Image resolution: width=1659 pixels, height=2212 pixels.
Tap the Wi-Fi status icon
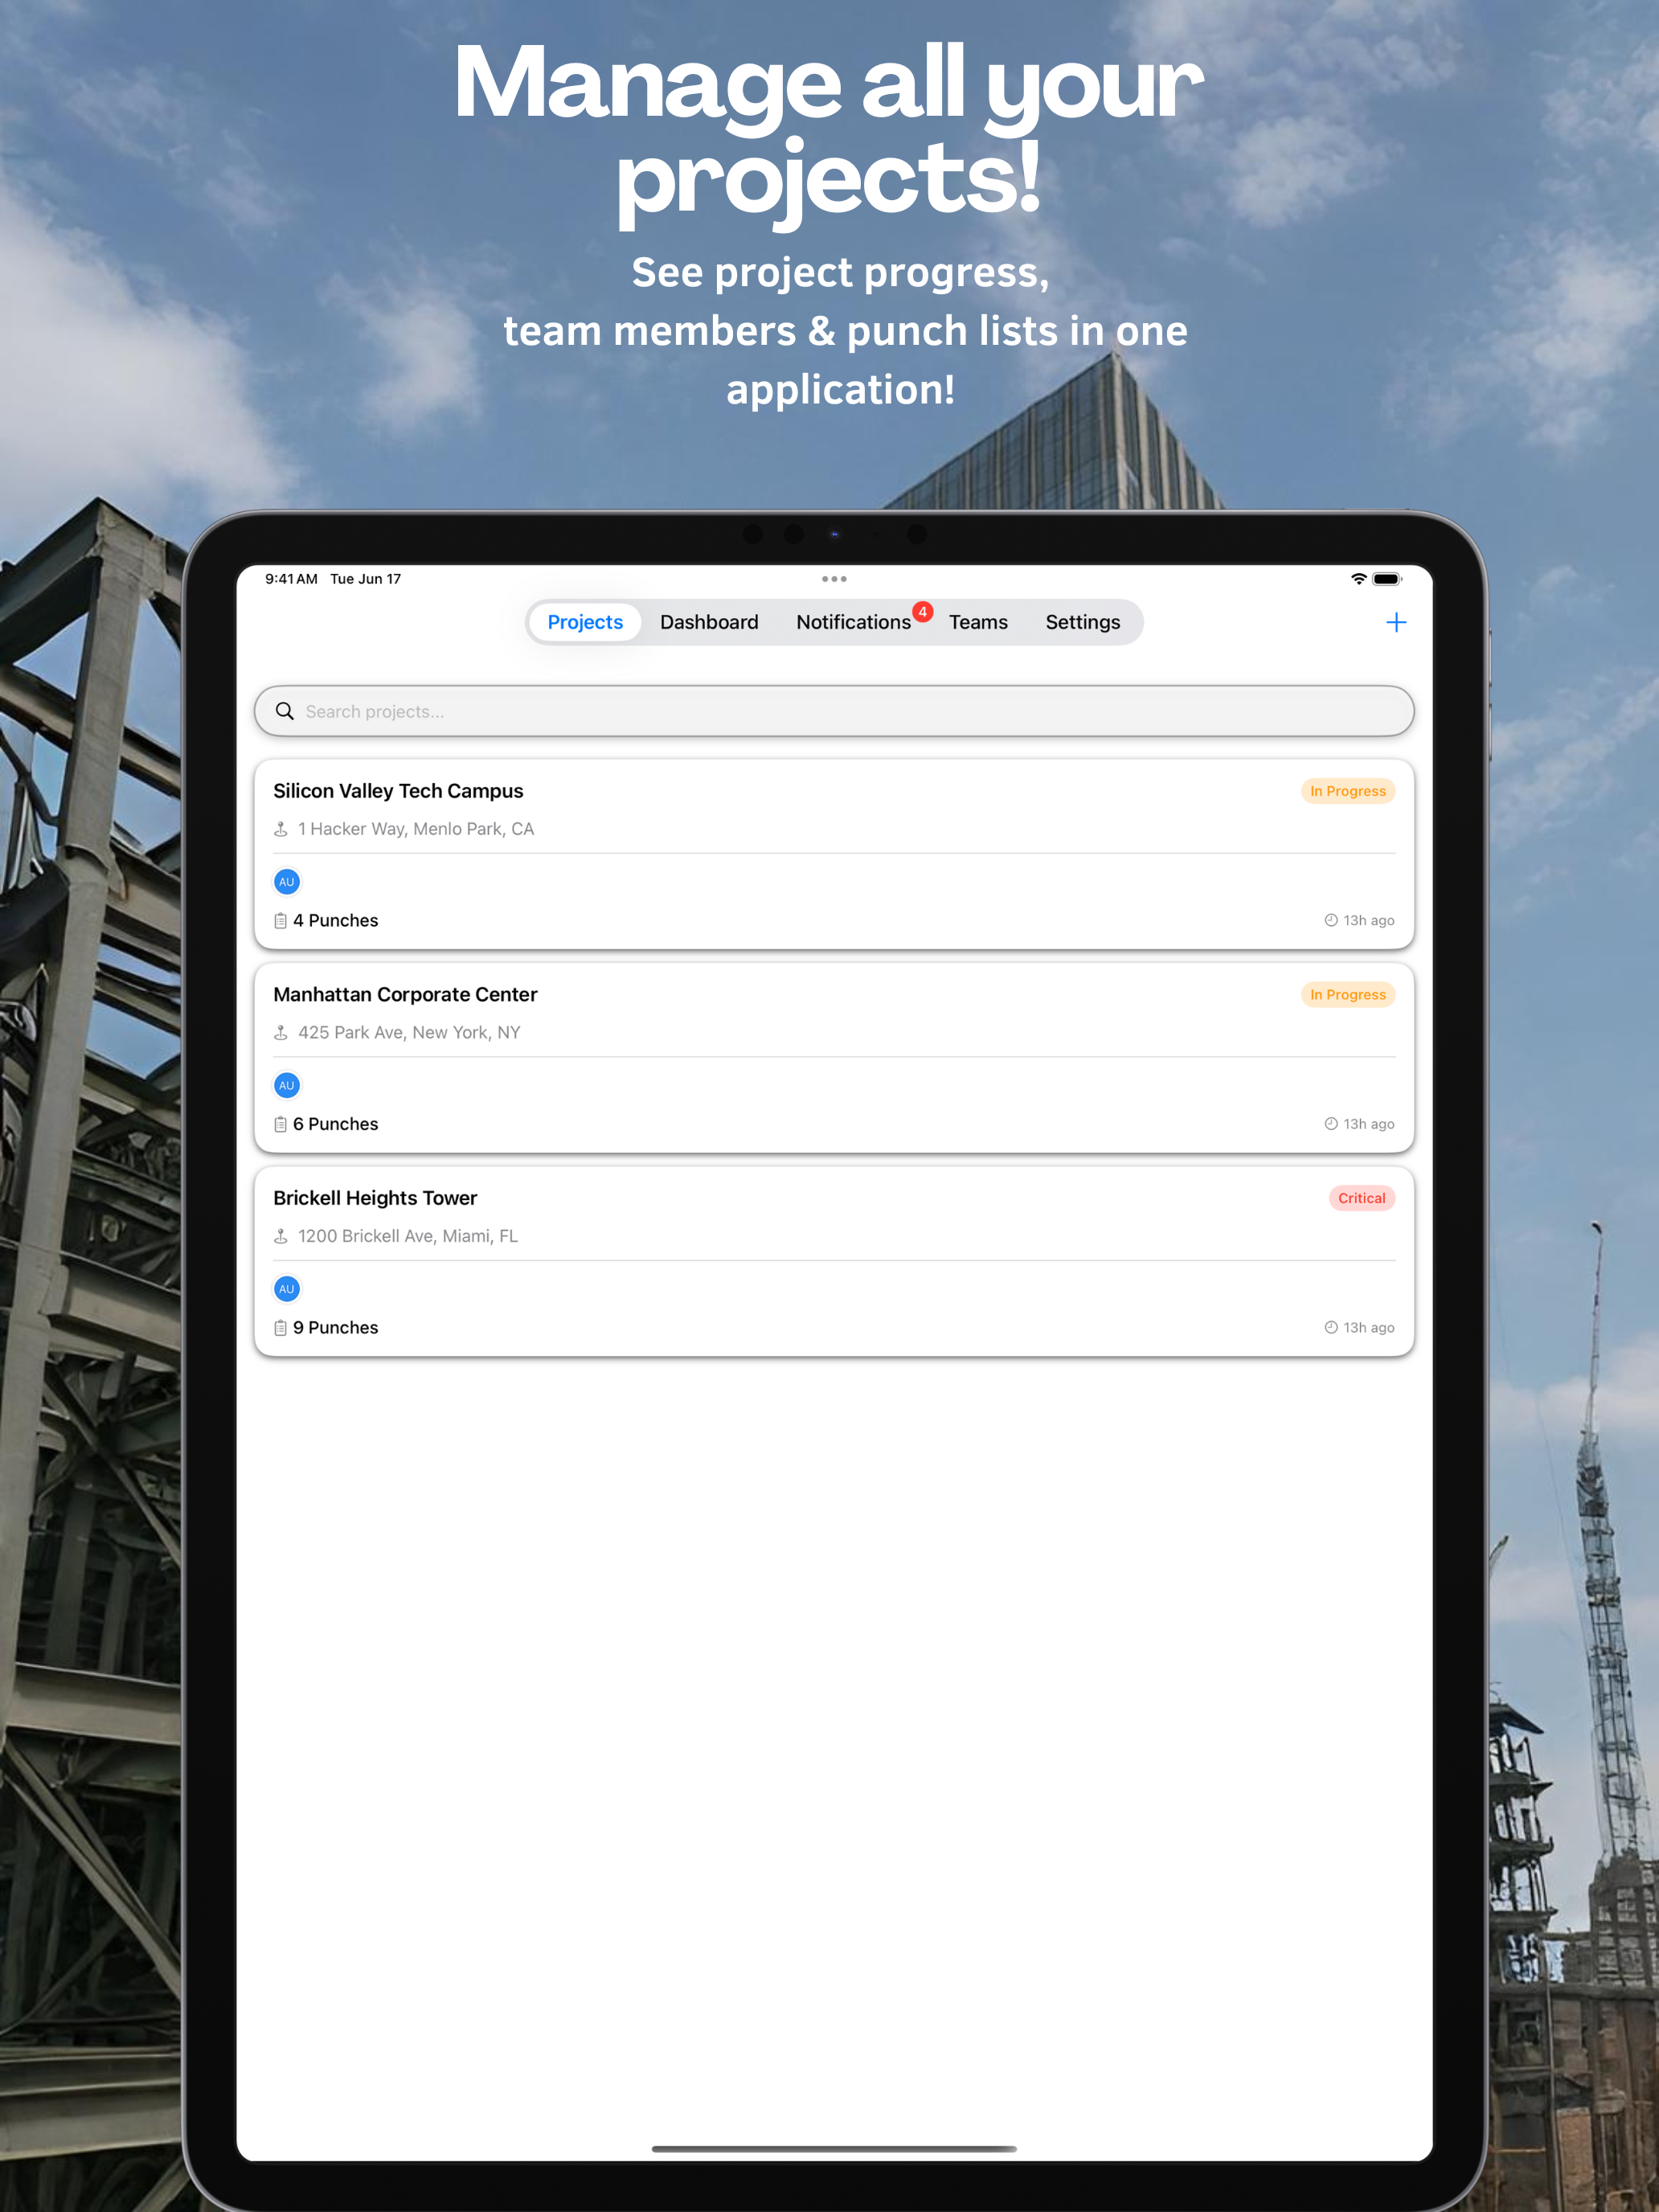pyautogui.click(x=1358, y=579)
